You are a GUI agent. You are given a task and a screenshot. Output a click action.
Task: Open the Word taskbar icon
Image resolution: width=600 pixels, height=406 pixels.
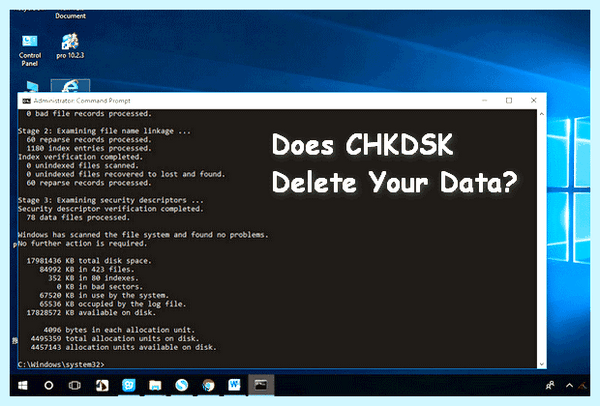tap(234, 385)
